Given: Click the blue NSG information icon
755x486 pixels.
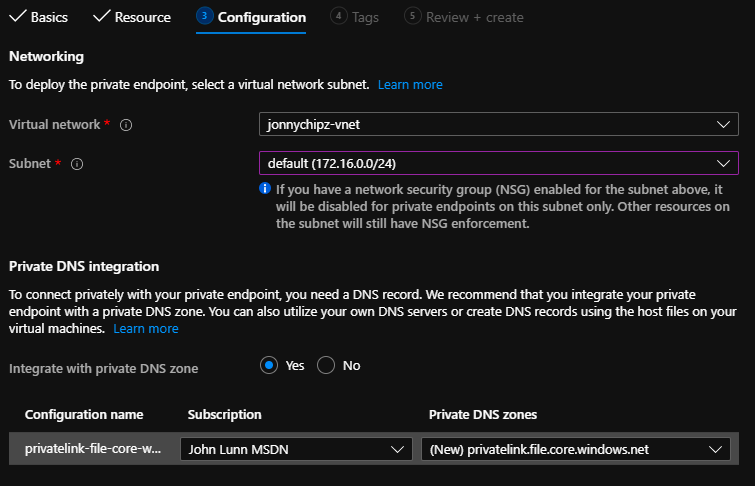Looking at the screenshot, I should point(265,188).
